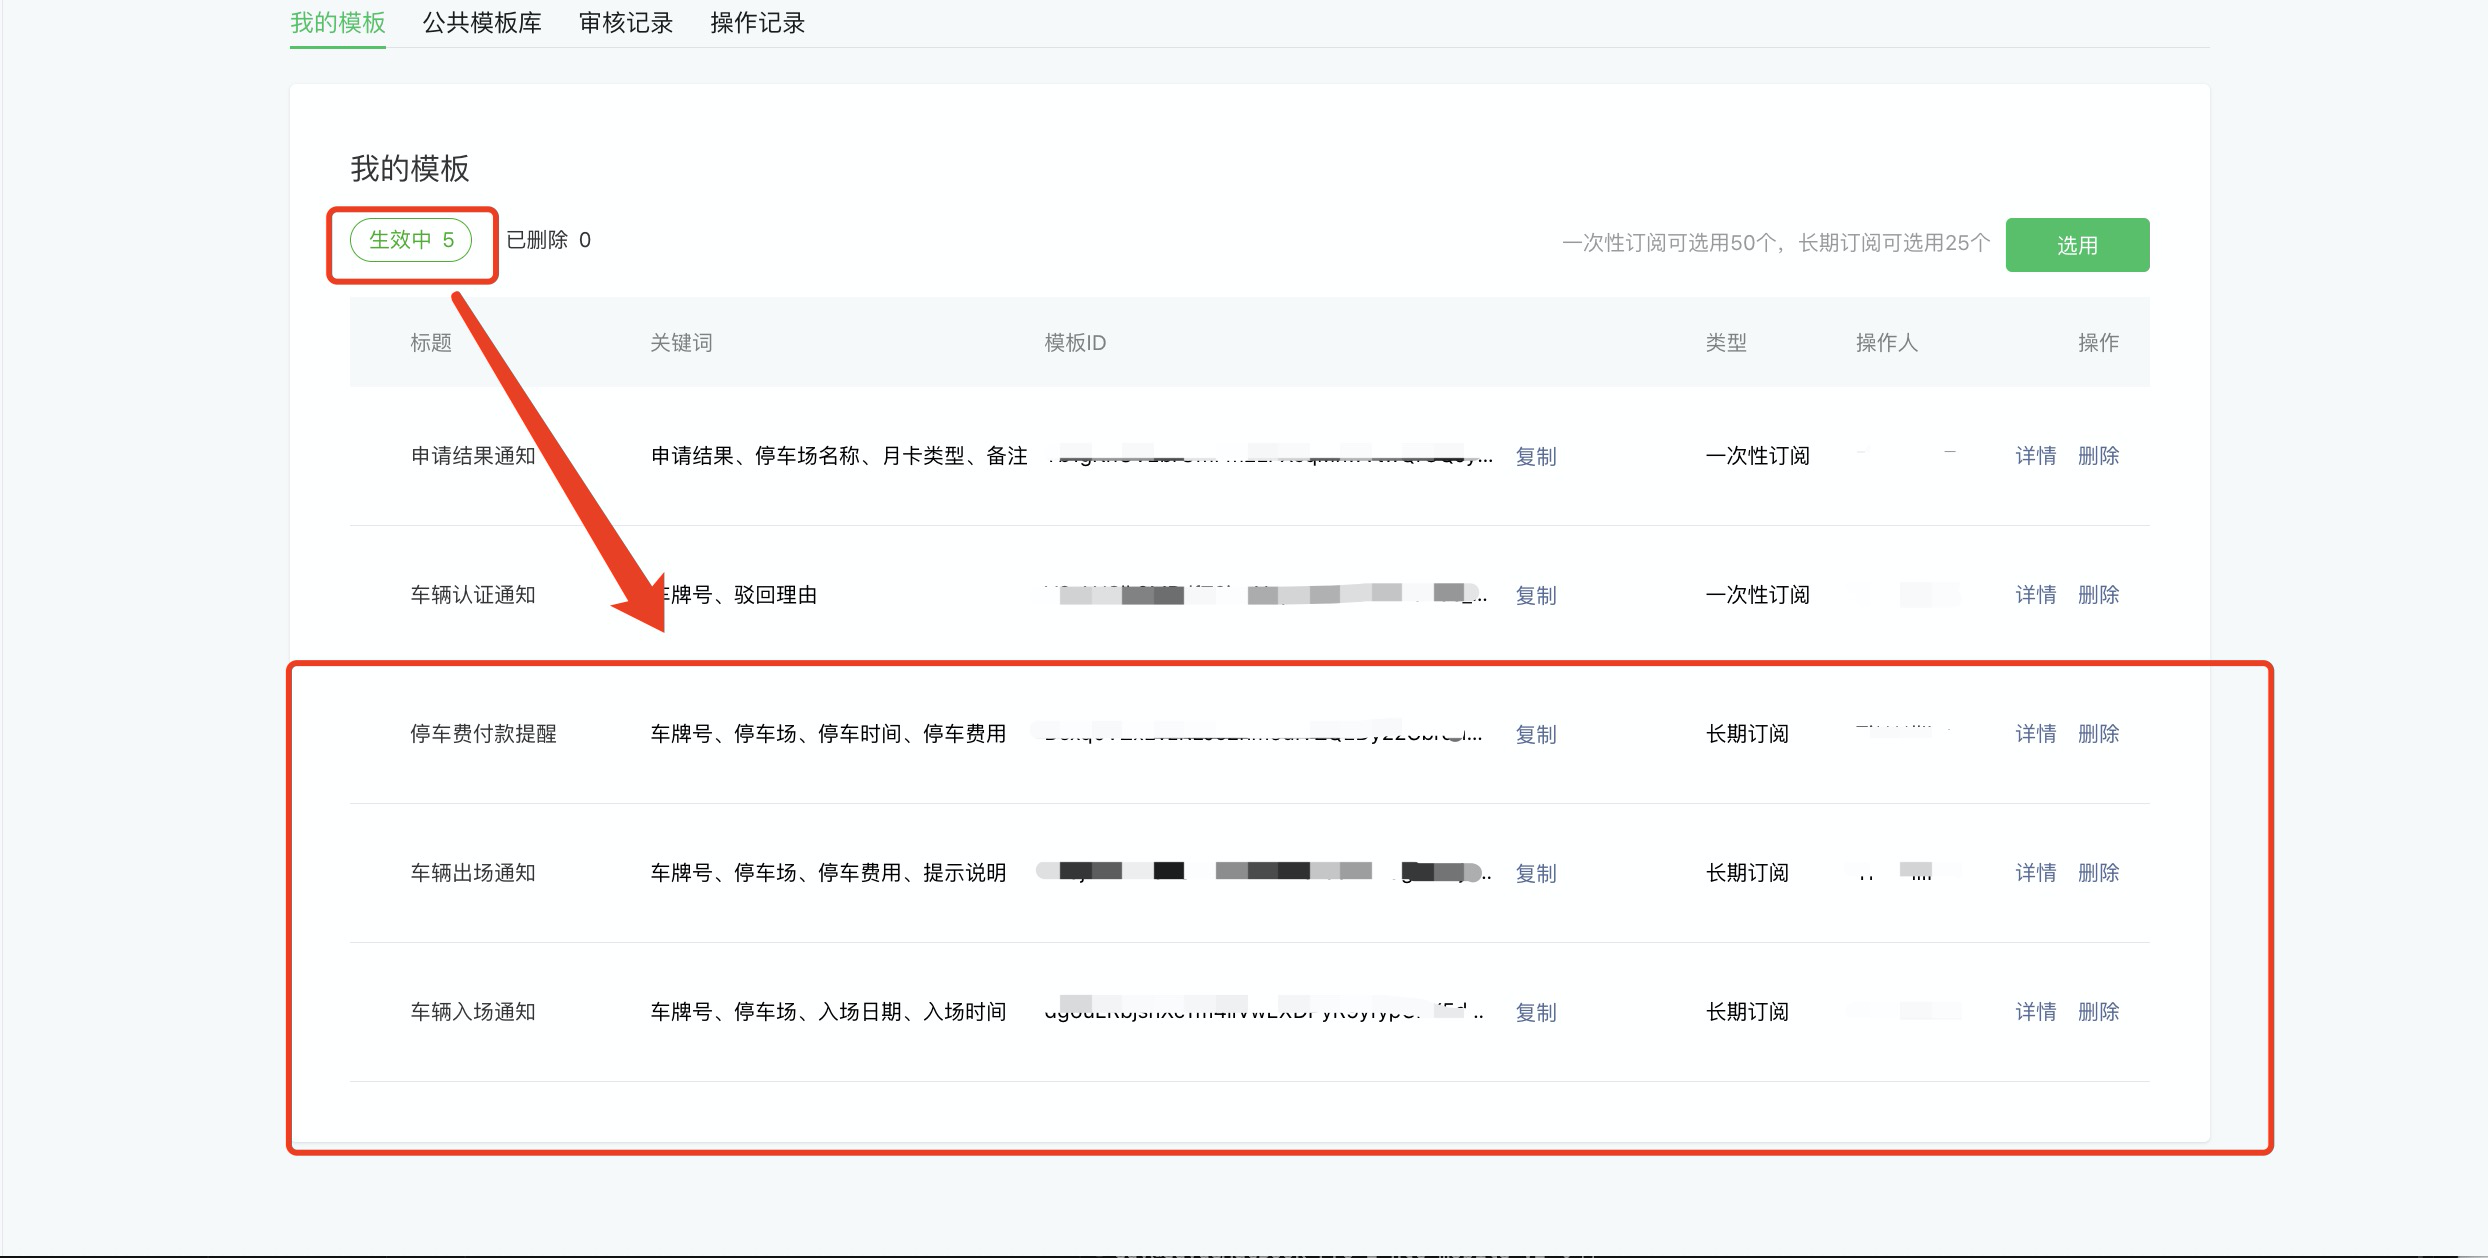Switch to the 公共模板库 tab
Screen dimensions: 2488x1258
[482, 23]
